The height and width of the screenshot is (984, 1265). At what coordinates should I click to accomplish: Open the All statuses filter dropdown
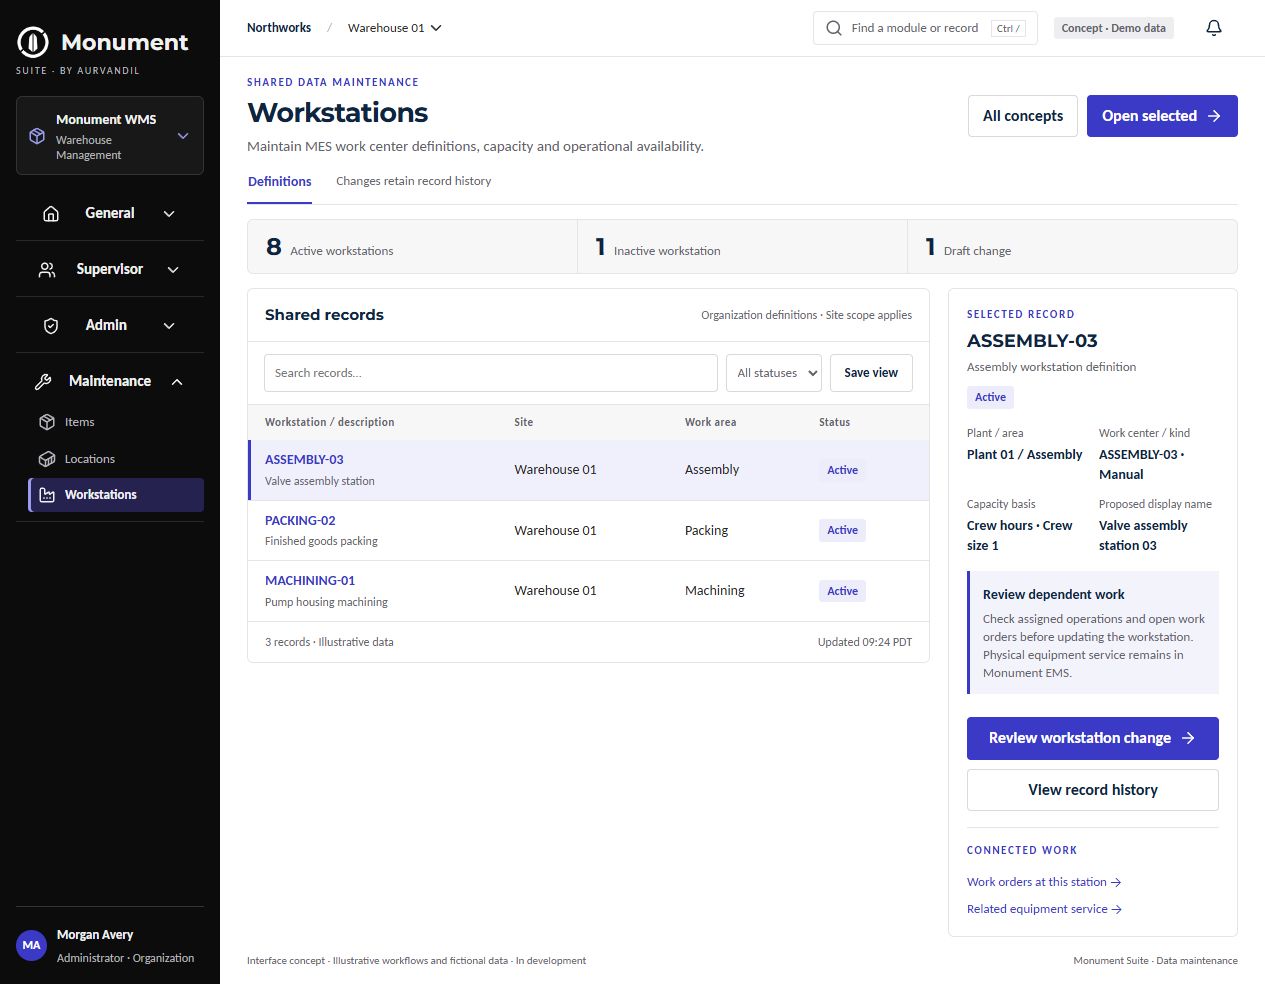click(774, 373)
